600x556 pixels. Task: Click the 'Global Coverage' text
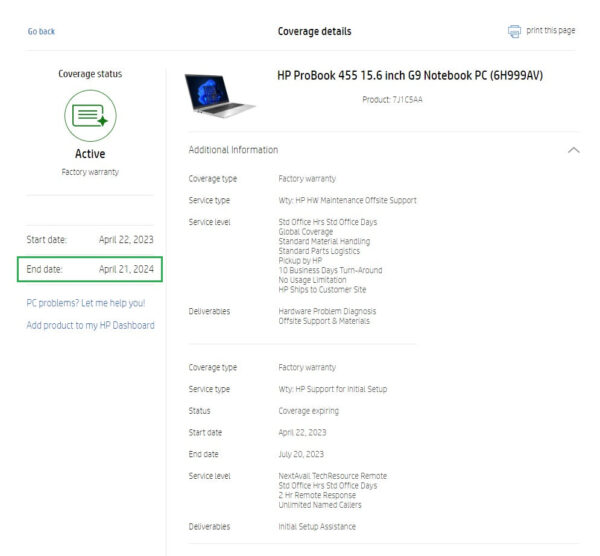point(306,232)
